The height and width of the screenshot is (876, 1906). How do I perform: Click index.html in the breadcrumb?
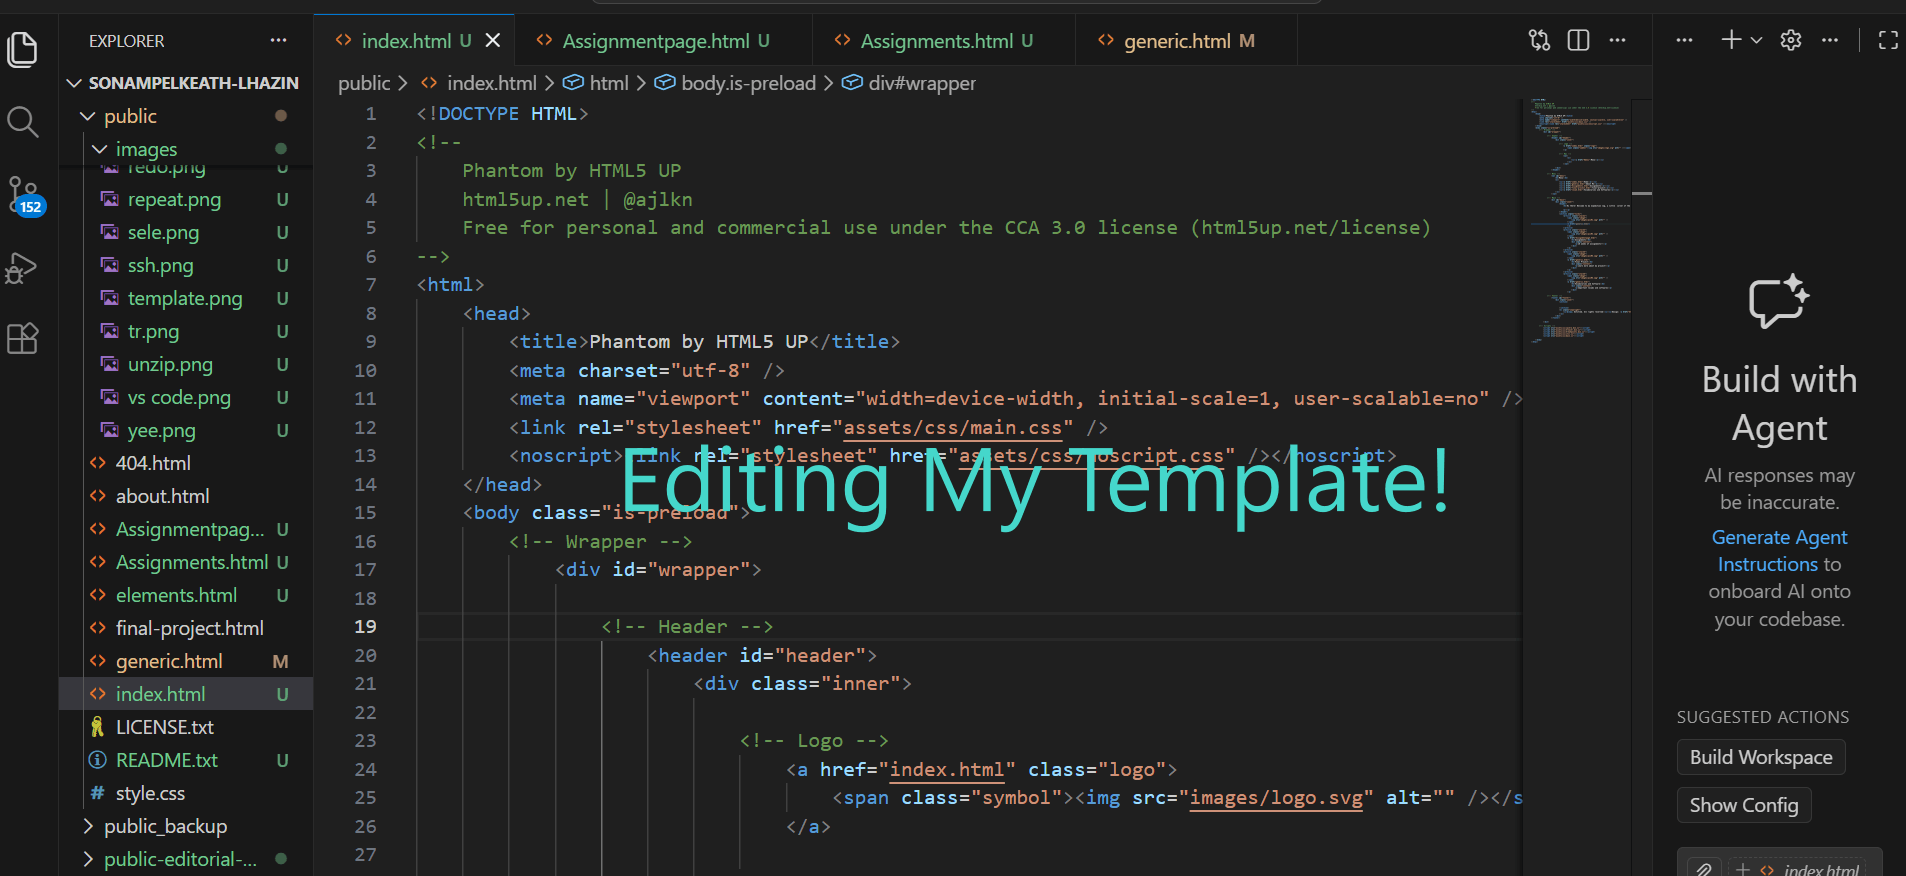point(480,83)
